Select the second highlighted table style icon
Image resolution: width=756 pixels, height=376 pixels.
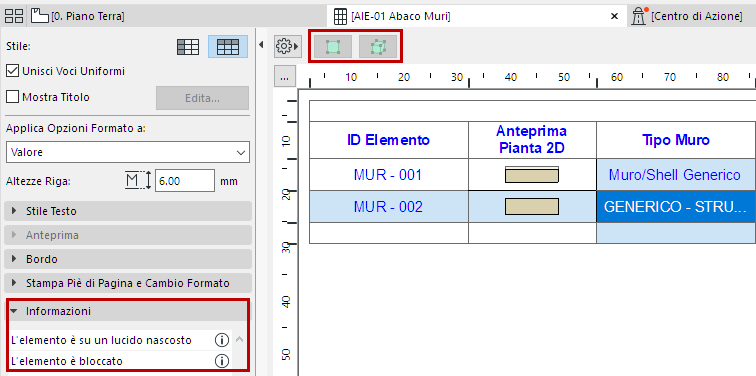click(x=228, y=47)
